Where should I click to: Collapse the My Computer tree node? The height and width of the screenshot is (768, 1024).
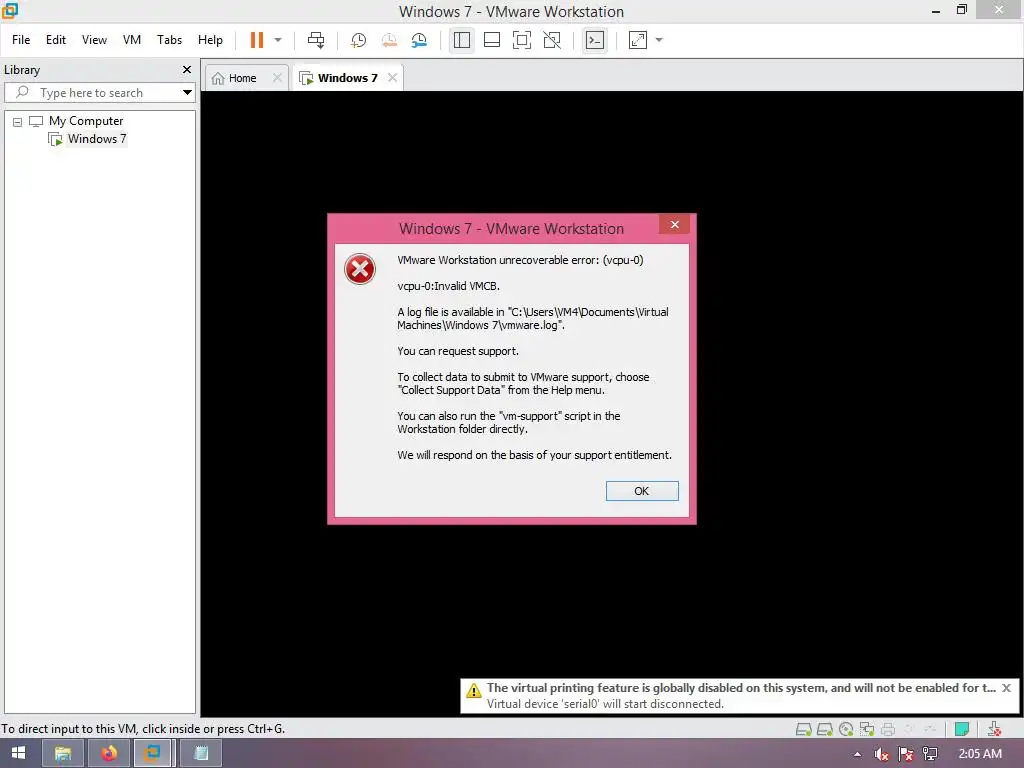(x=18, y=122)
